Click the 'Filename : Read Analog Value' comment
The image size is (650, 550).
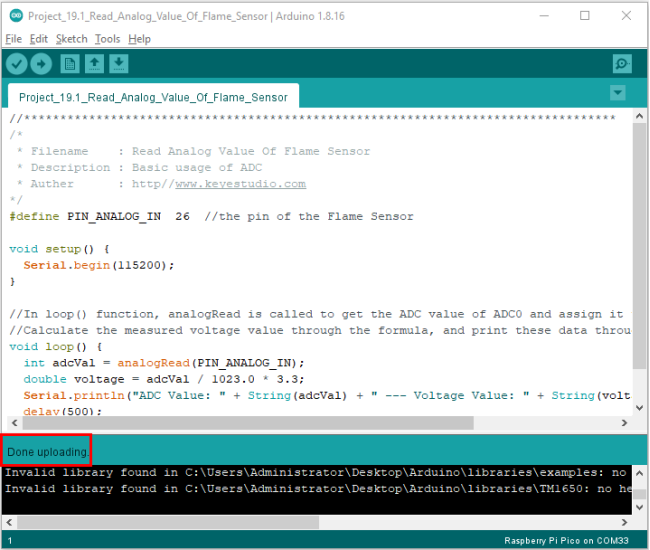[x=194, y=151]
